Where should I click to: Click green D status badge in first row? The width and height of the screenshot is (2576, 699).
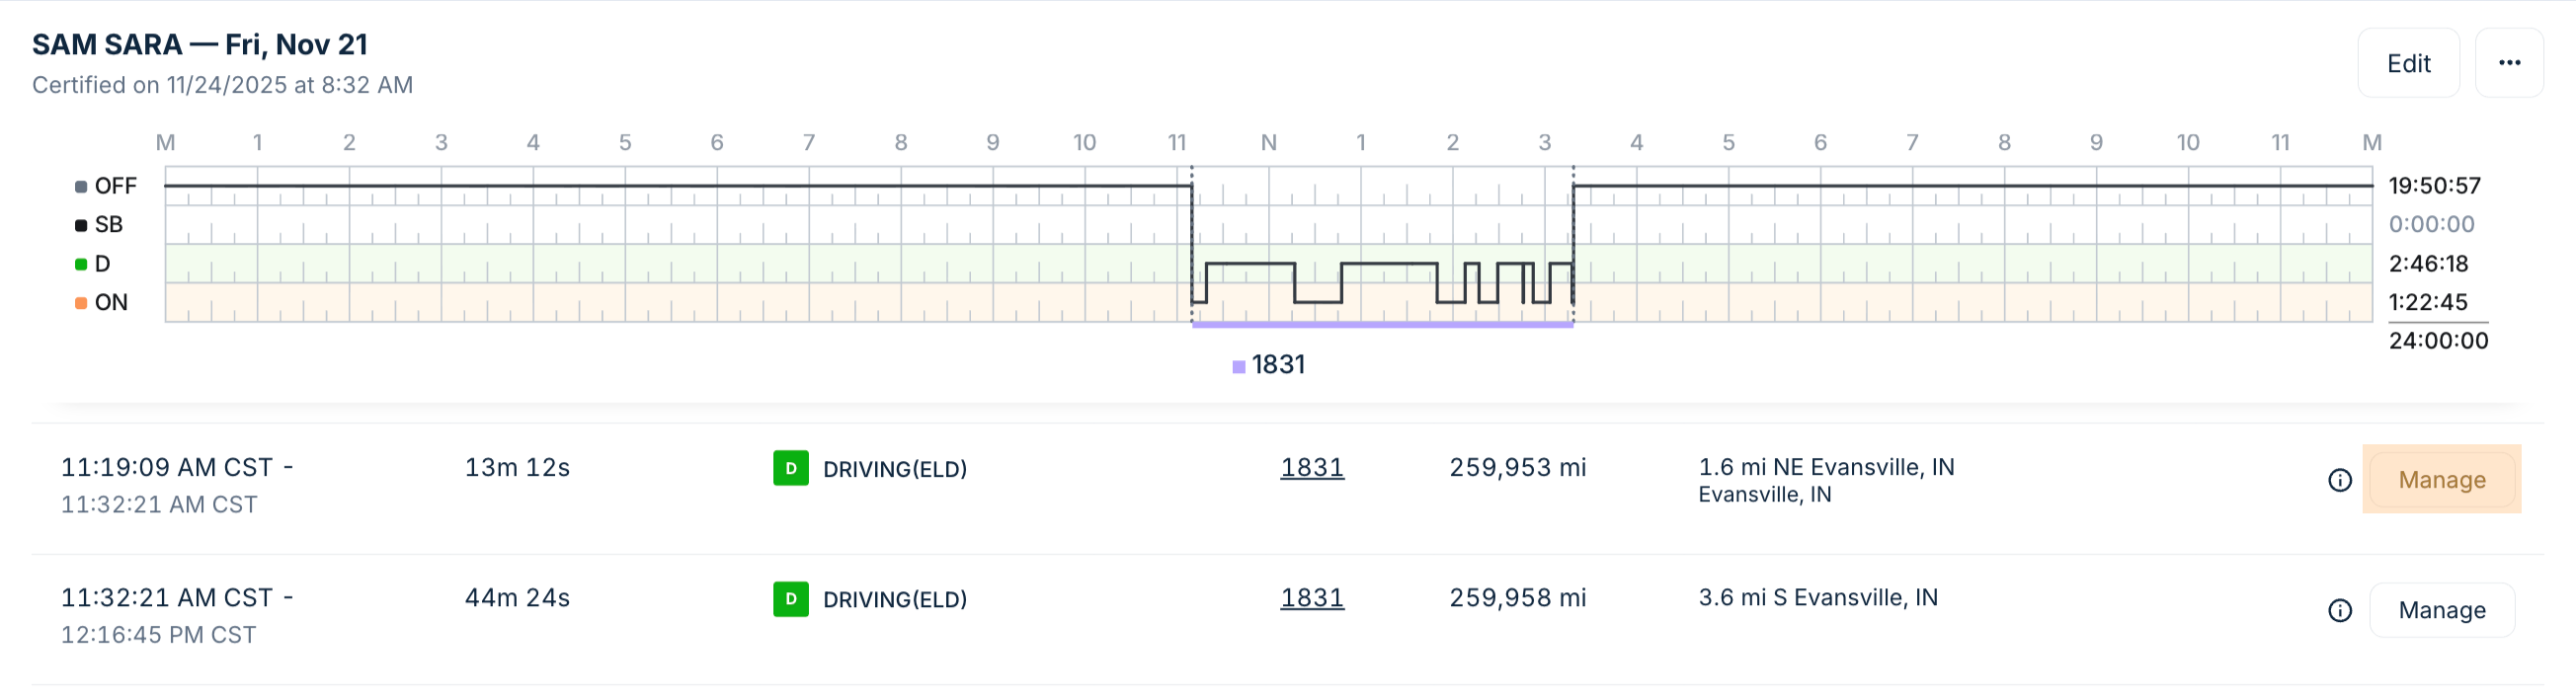(x=790, y=469)
